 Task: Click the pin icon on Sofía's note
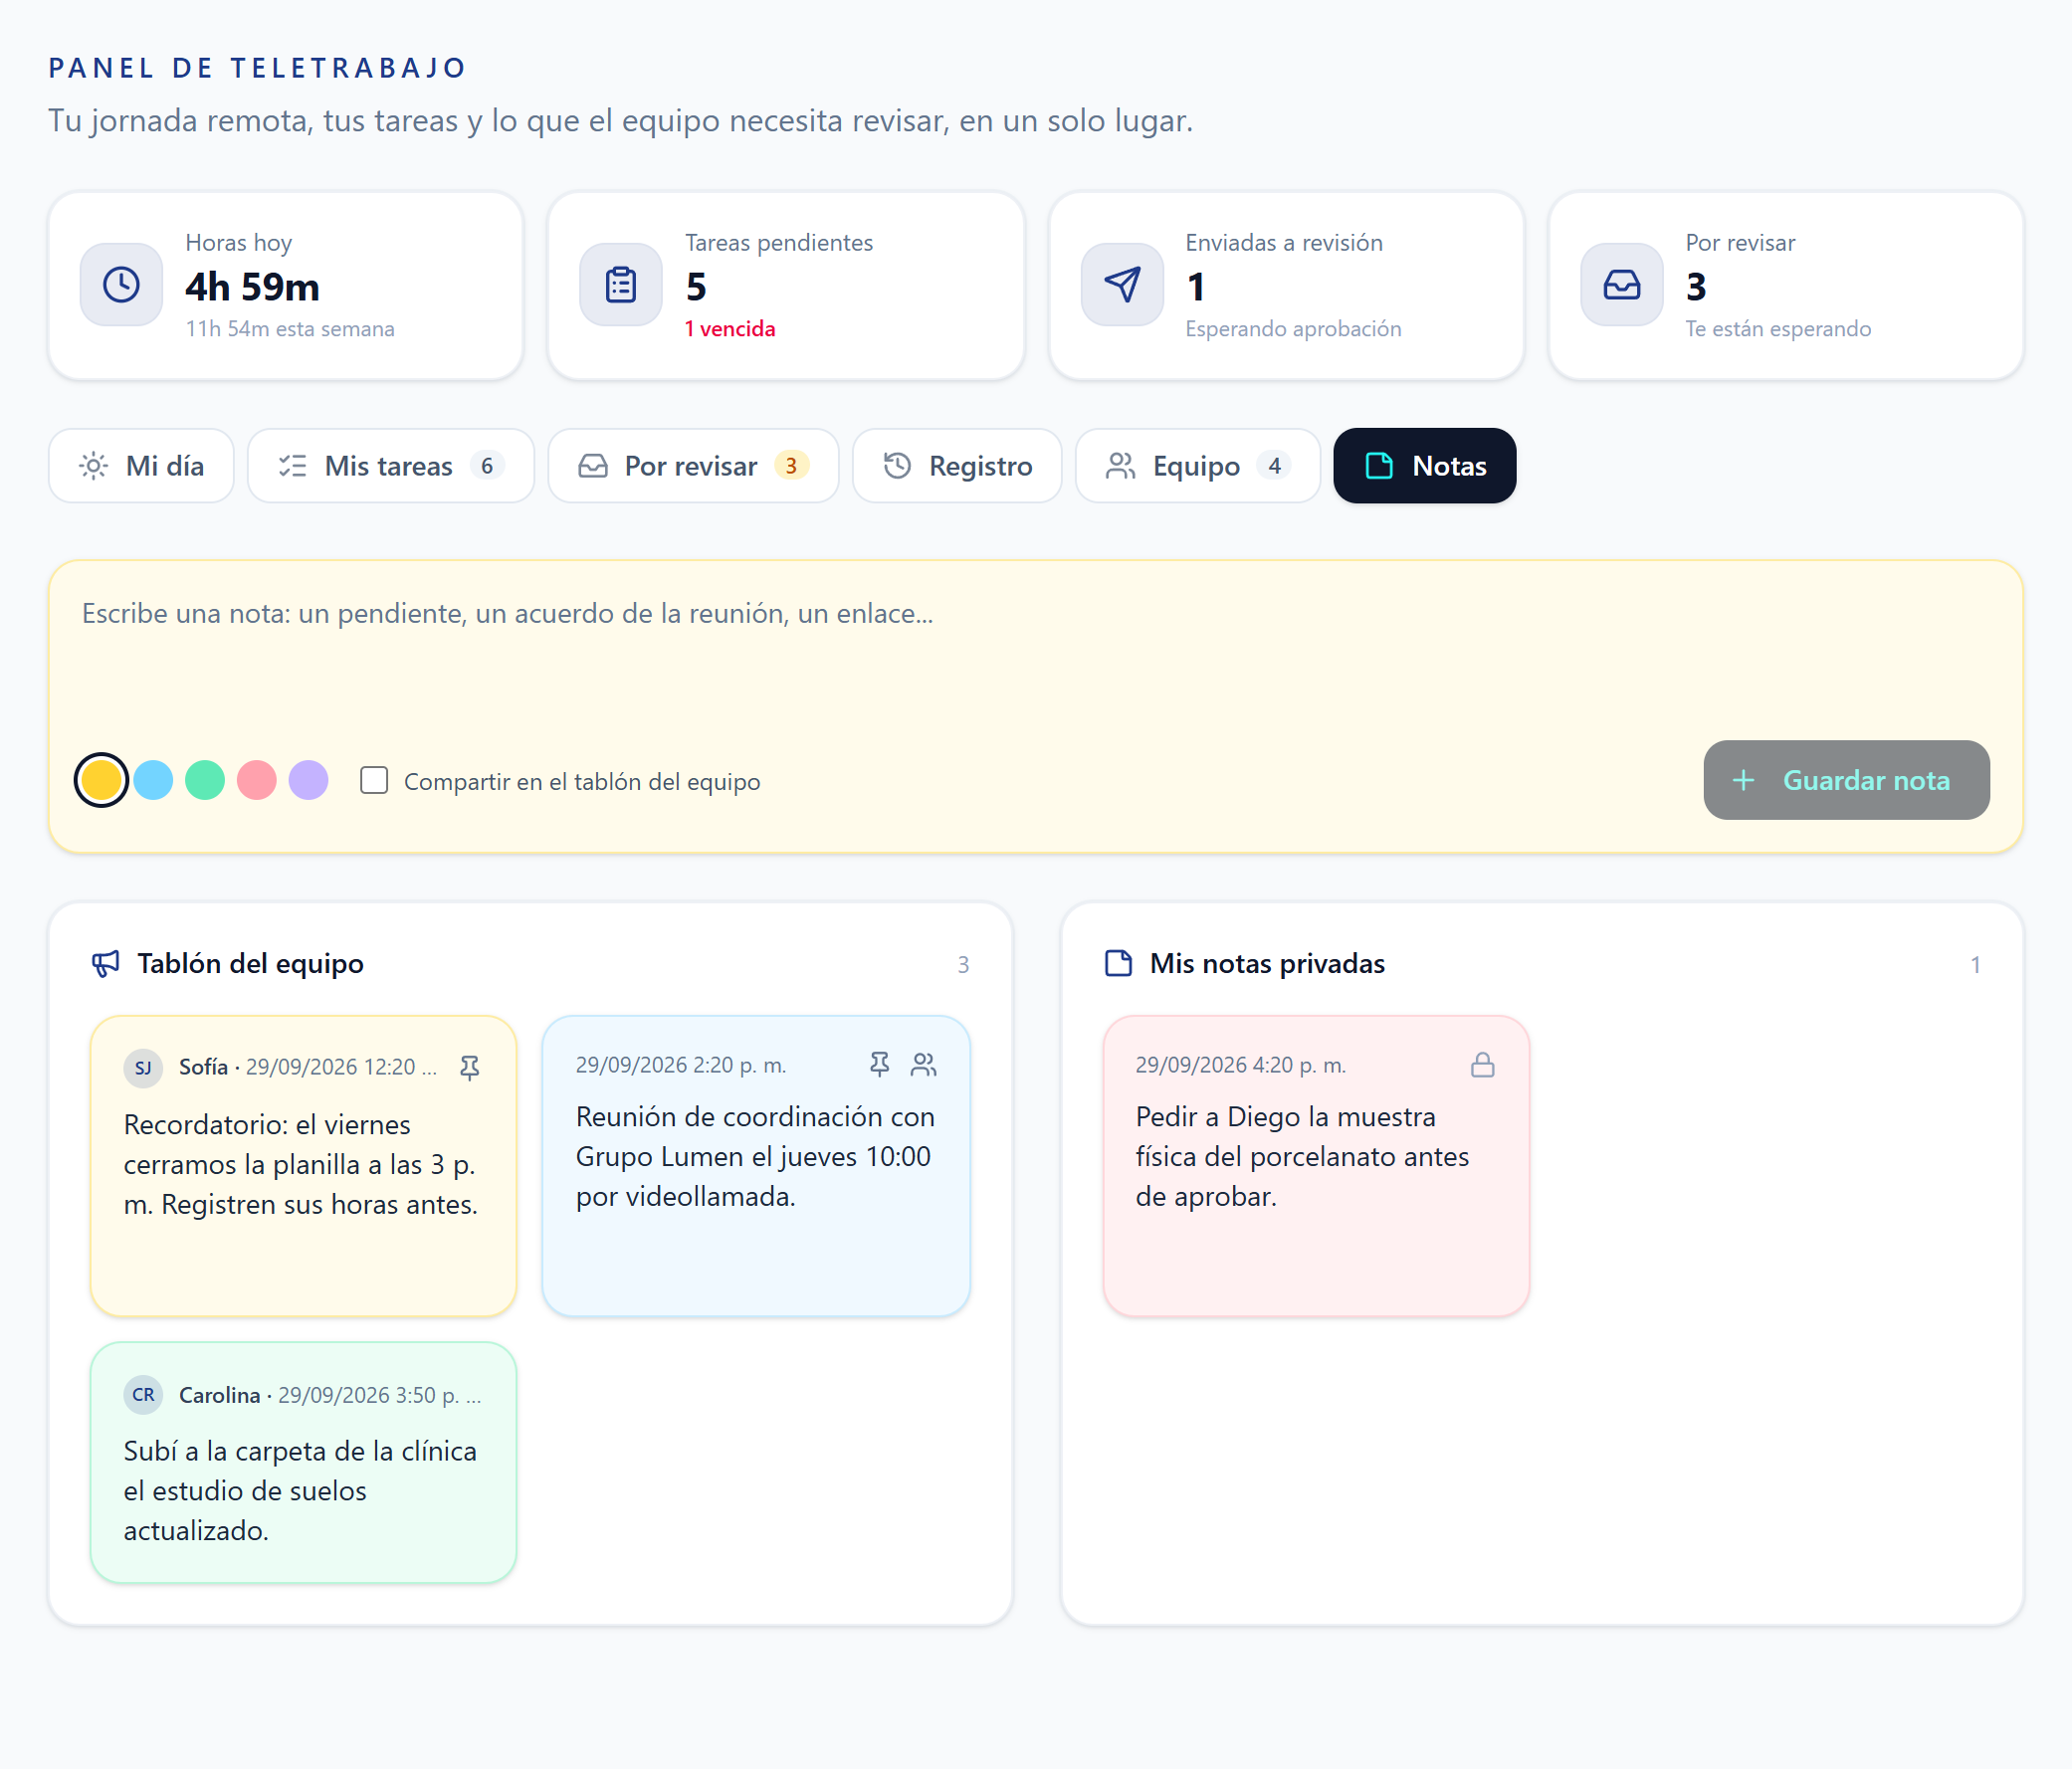(x=469, y=1067)
